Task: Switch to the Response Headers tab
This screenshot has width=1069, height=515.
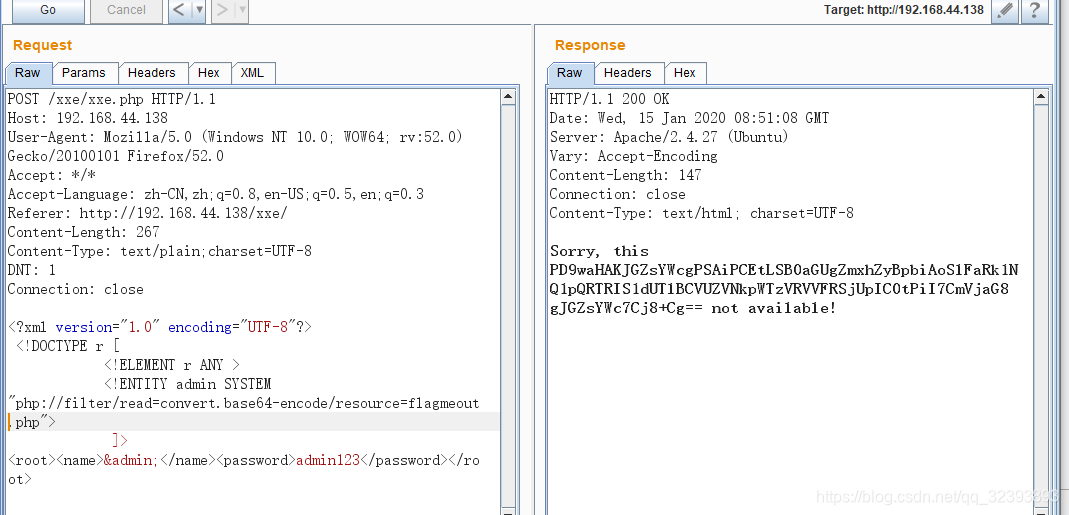Action: pyautogui.click(x=628, y=73)
